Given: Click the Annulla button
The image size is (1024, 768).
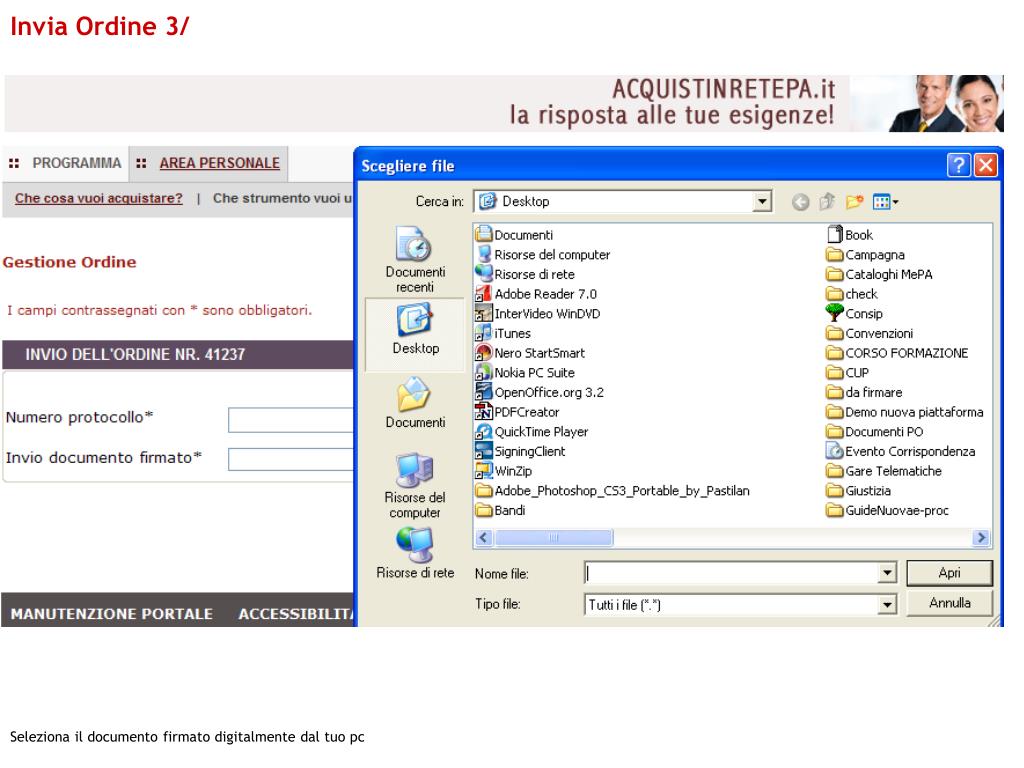Looking at the screenshot, I should point(950,603).
